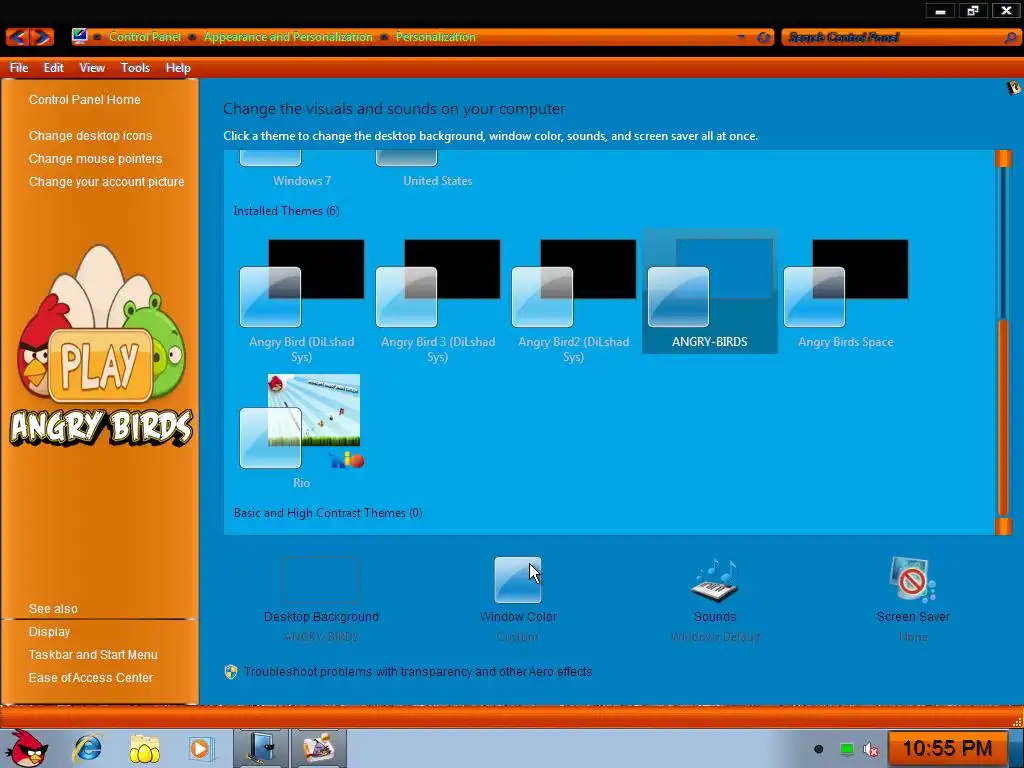Click Installed Themes (6) heading
This screenshot has width=1024, height=768.
[x=286, y=211]
